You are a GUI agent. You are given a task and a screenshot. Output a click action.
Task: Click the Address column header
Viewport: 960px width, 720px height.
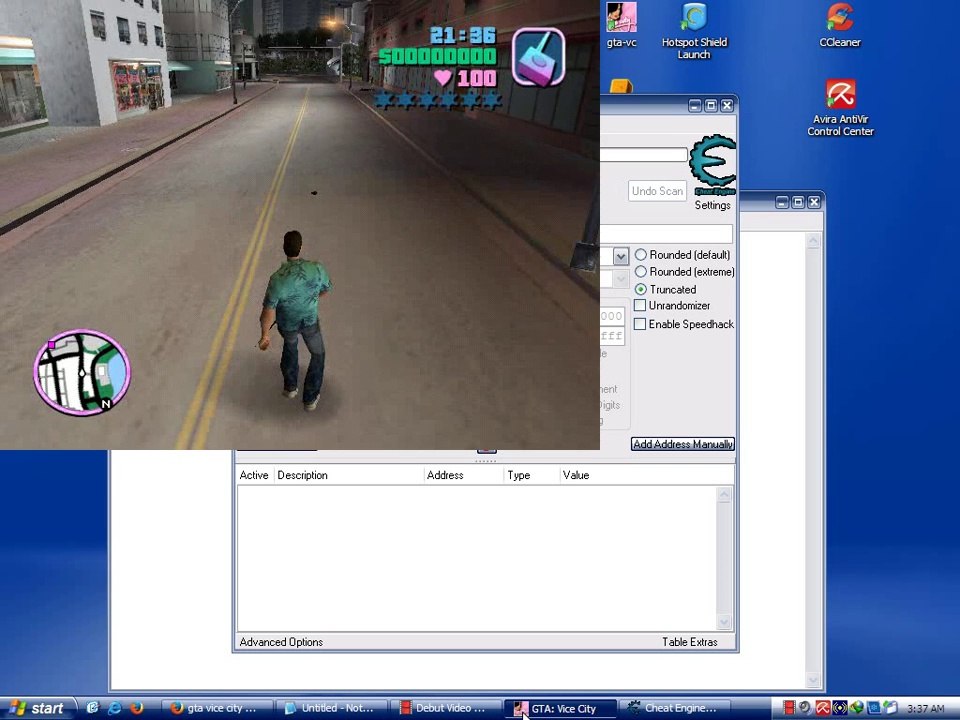(463, 475)
